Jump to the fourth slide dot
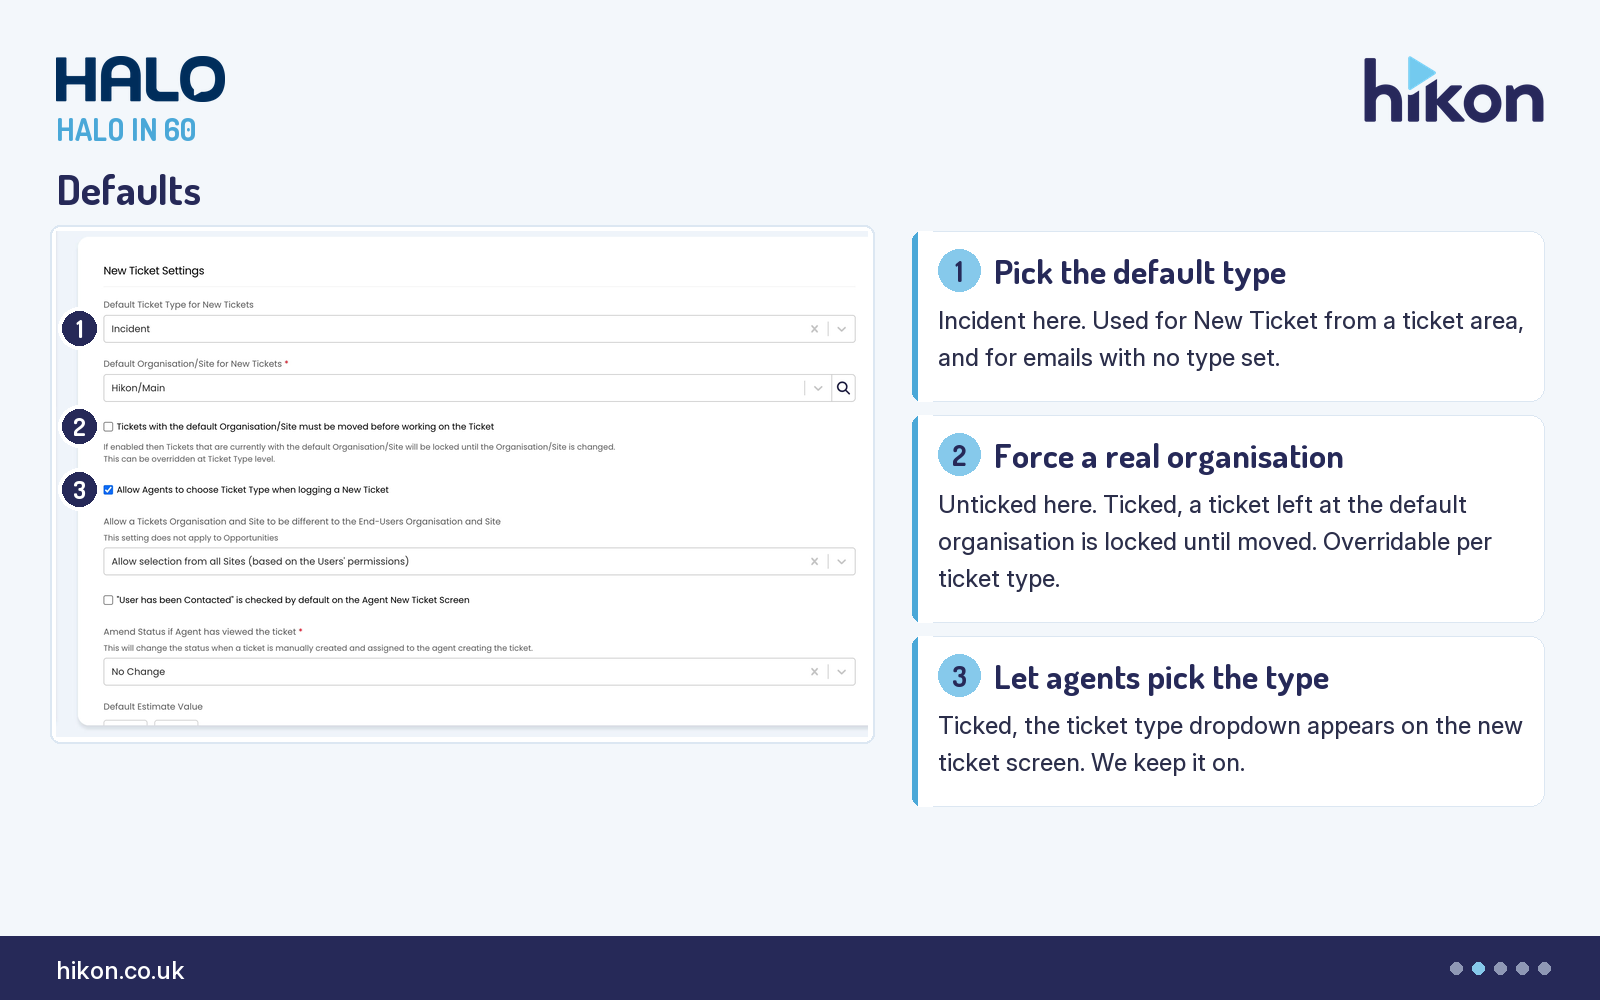Image resolution: width=1600 pixels, height=1000 pixels. pos(1522,968)
